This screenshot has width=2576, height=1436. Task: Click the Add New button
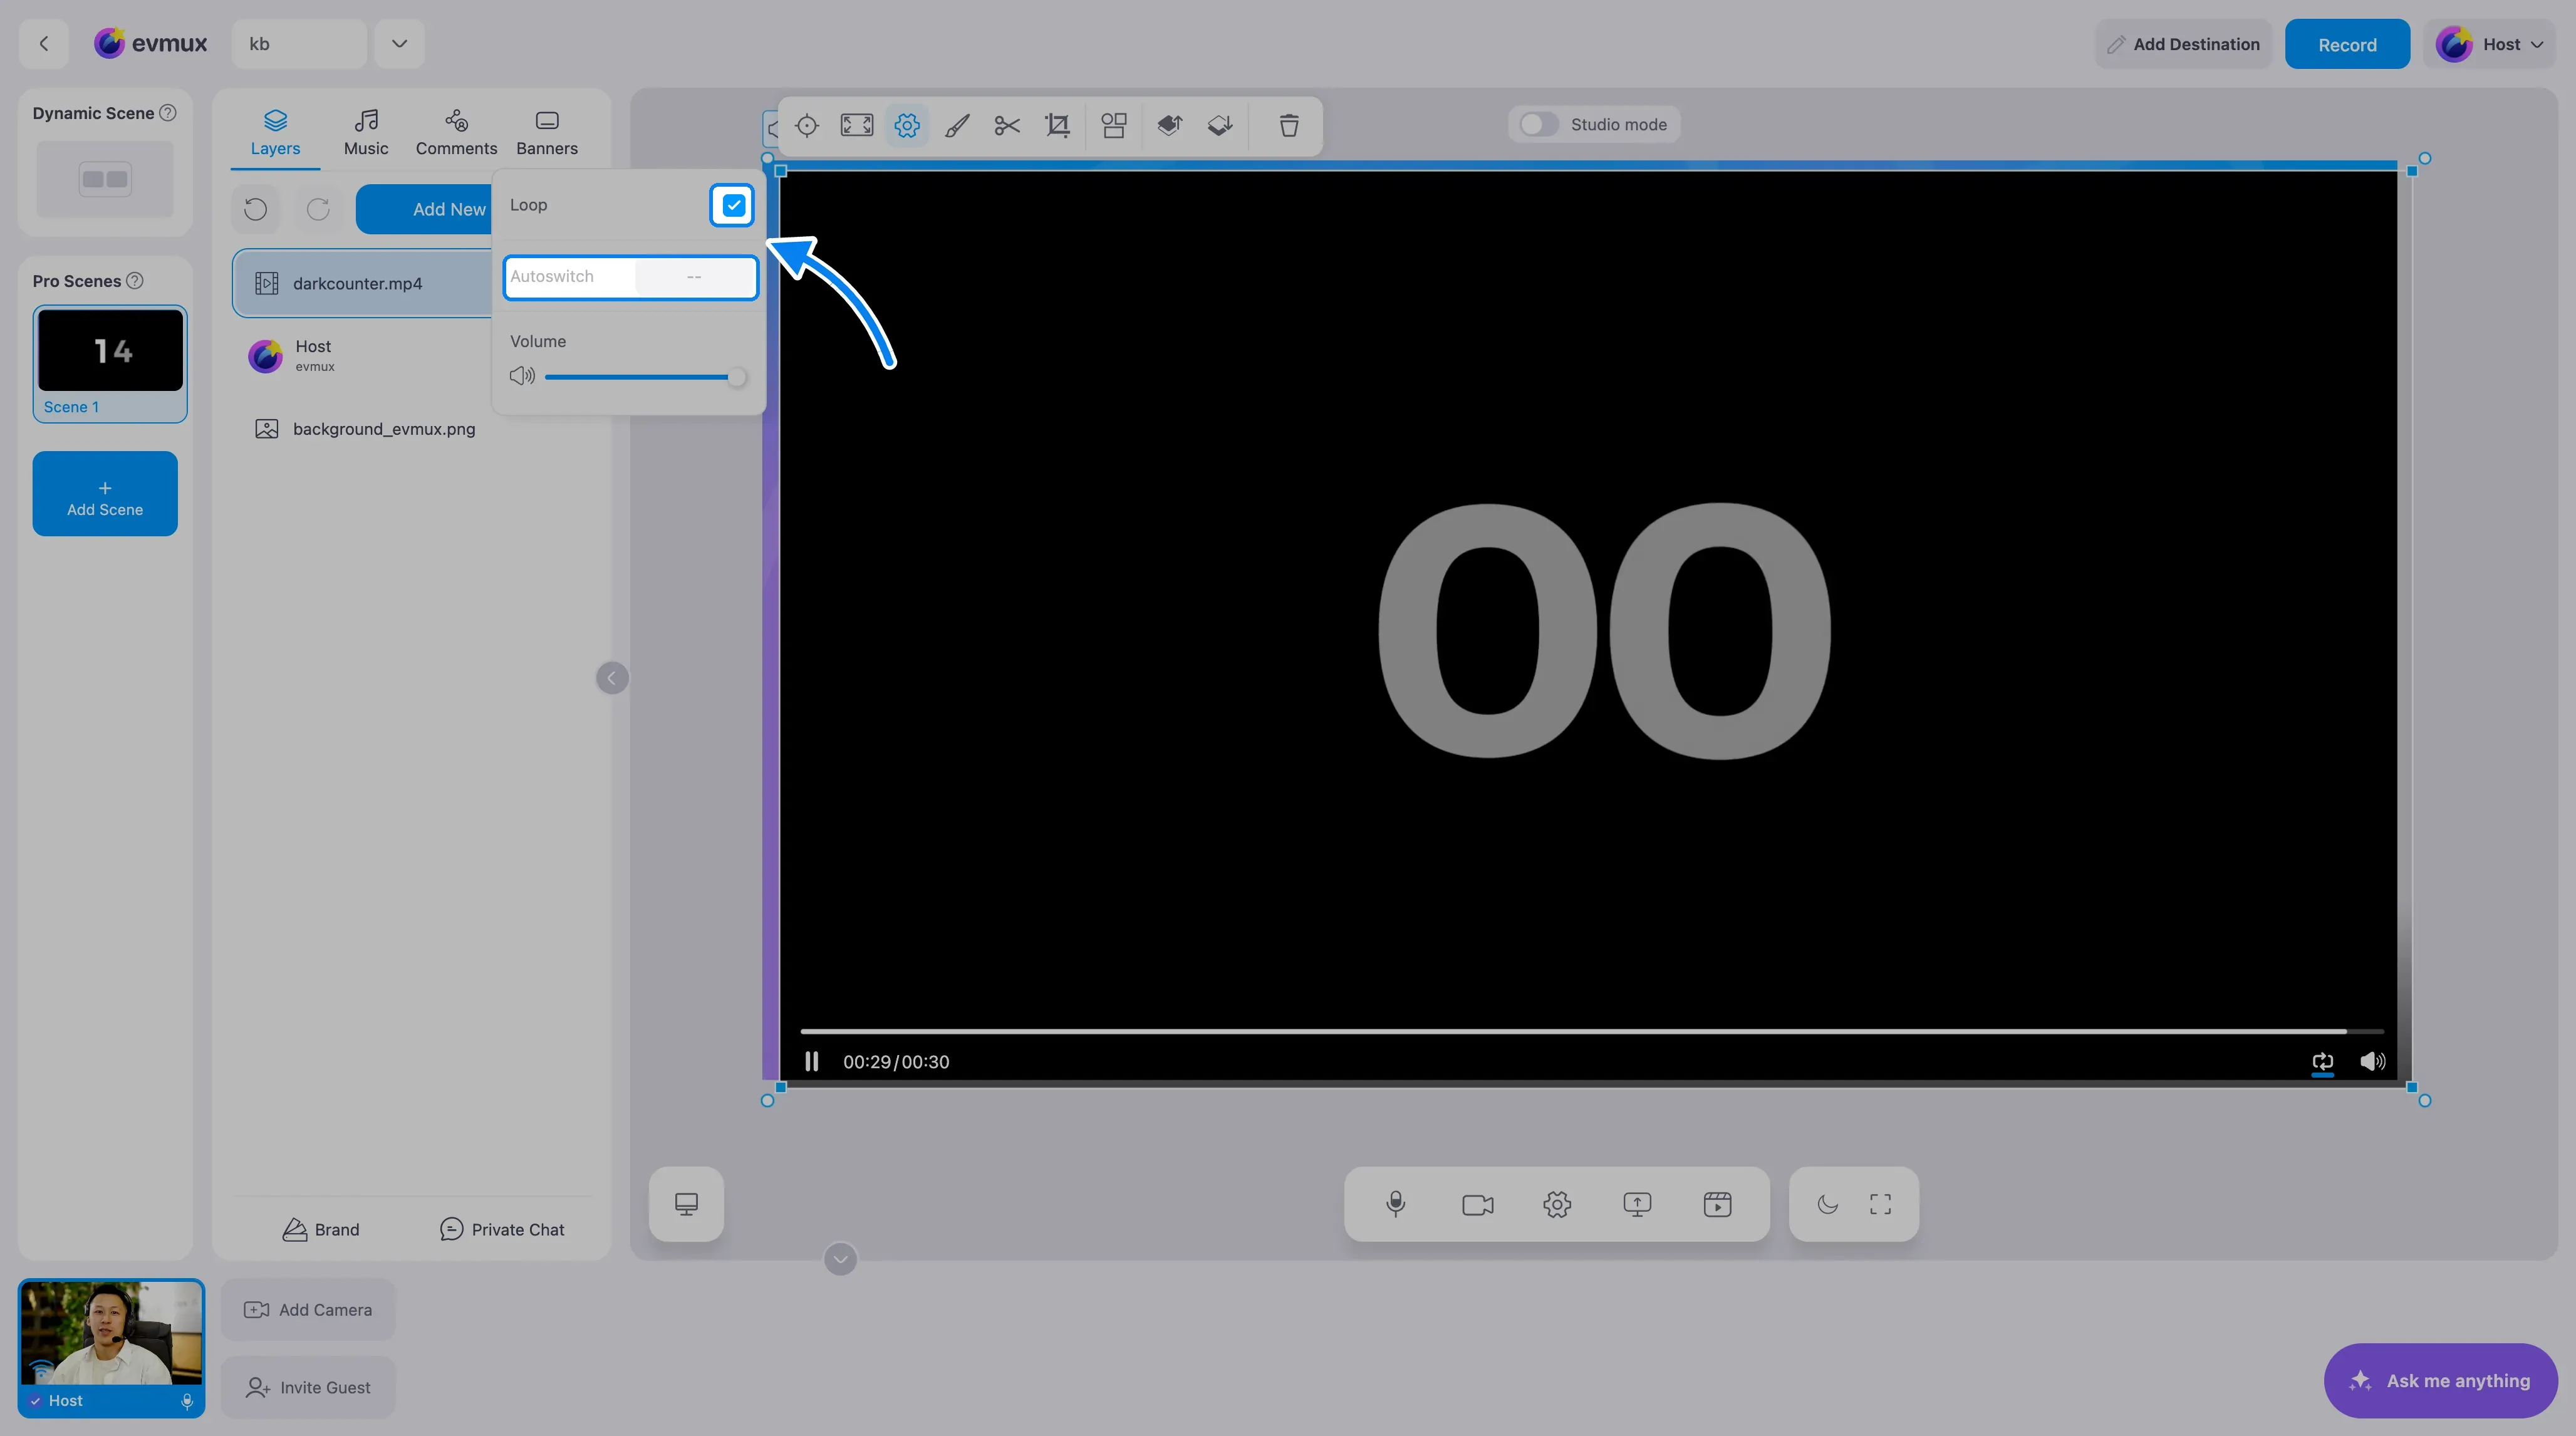click(425, 209)
